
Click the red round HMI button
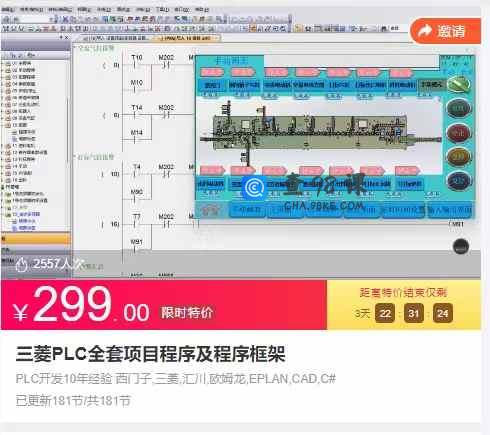[459, 133]
